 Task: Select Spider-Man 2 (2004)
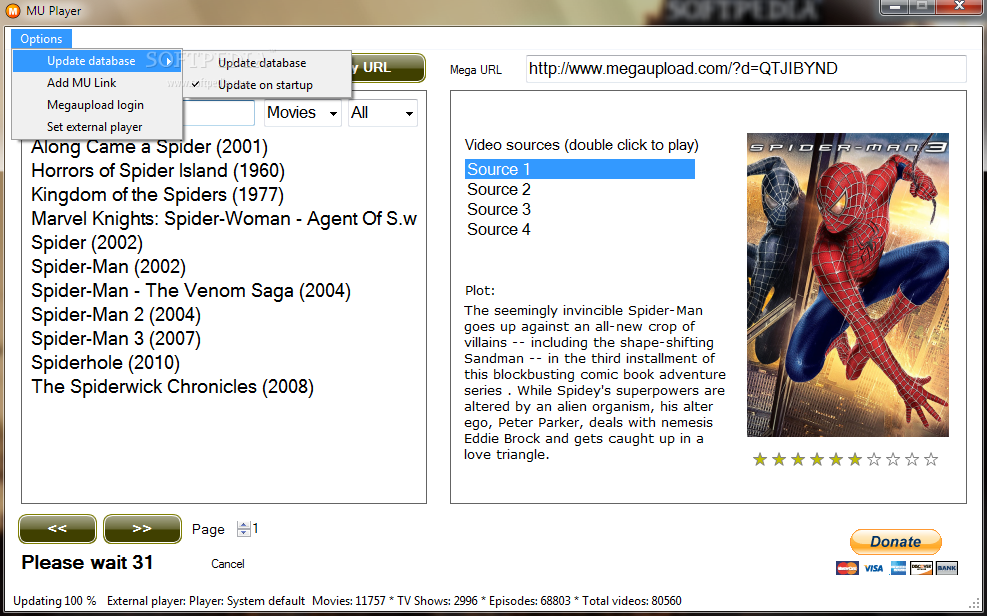click(116, 315)
